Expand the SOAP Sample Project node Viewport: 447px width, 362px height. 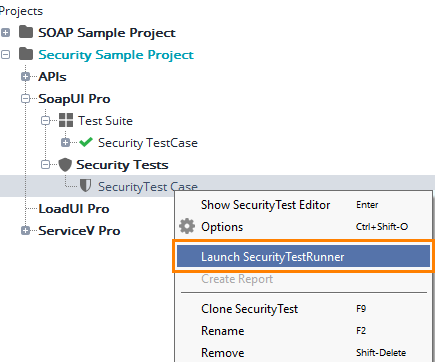(x=5, y=33)
